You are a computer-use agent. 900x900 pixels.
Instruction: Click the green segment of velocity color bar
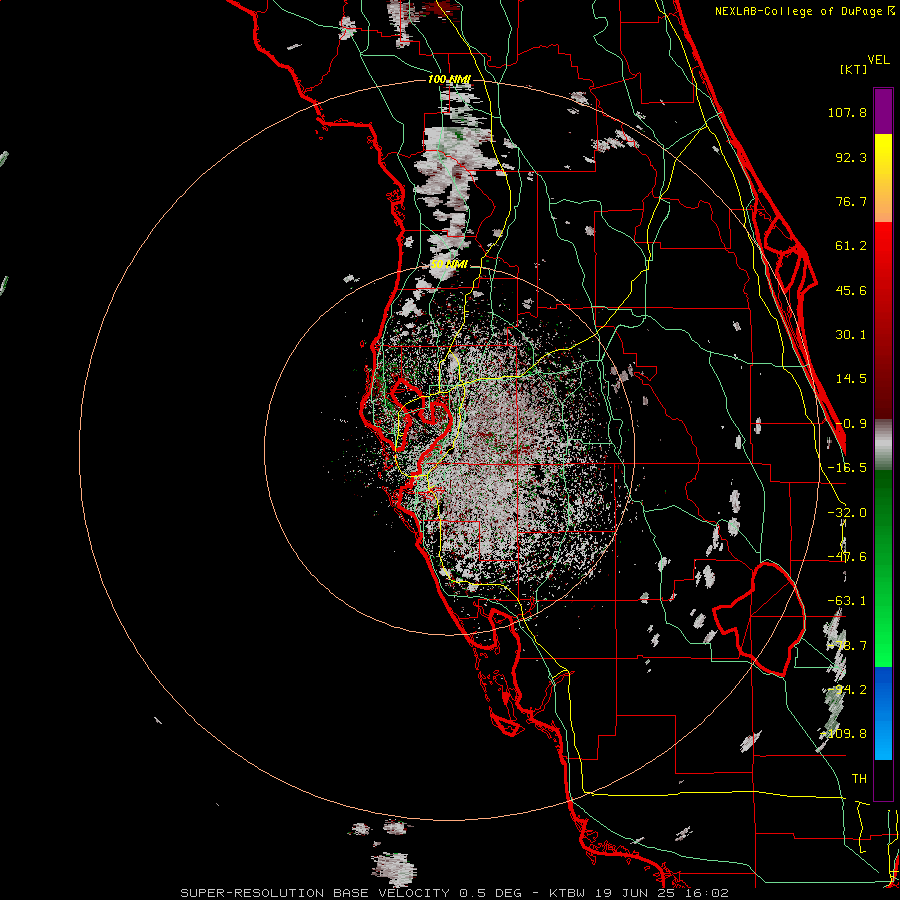tap(883, 568)
